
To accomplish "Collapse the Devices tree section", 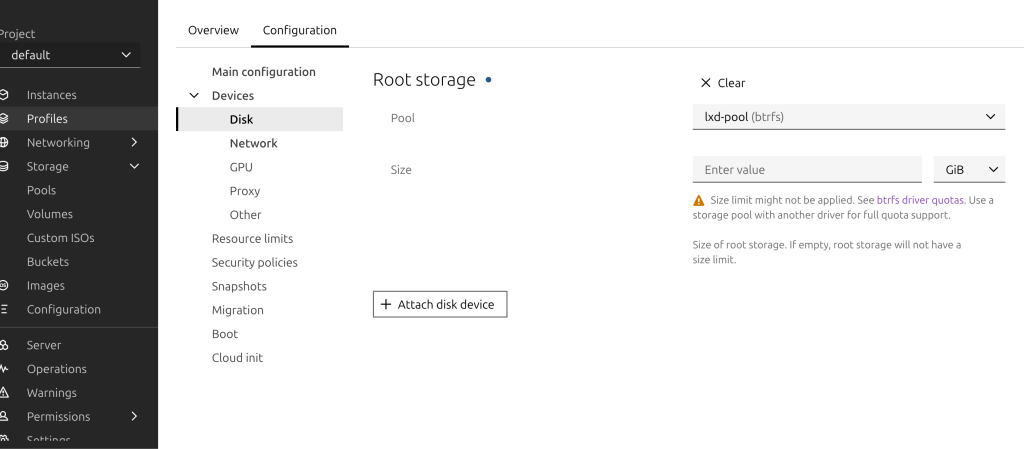I will [x=194, y=96].
